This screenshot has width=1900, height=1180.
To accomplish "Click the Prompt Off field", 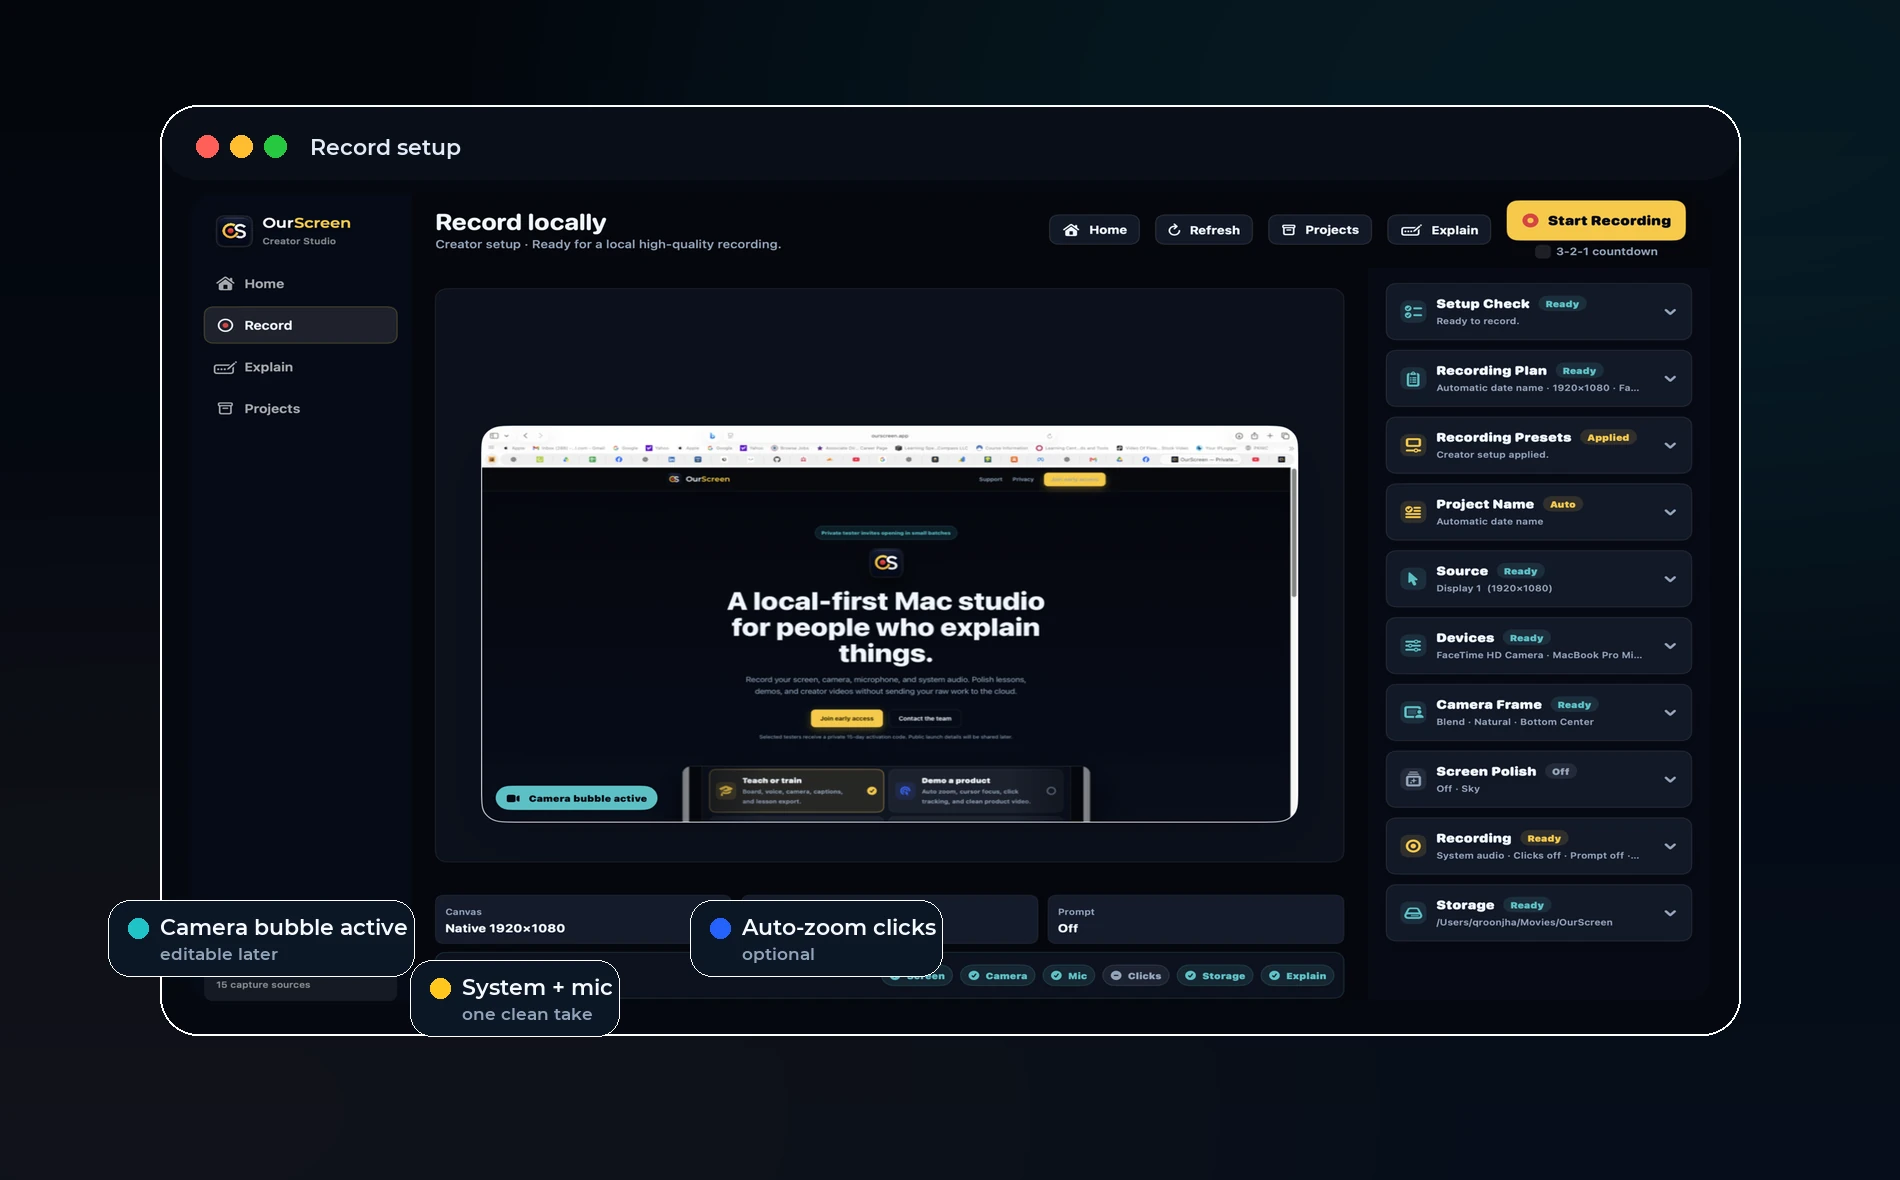I will click(1195, 920).
